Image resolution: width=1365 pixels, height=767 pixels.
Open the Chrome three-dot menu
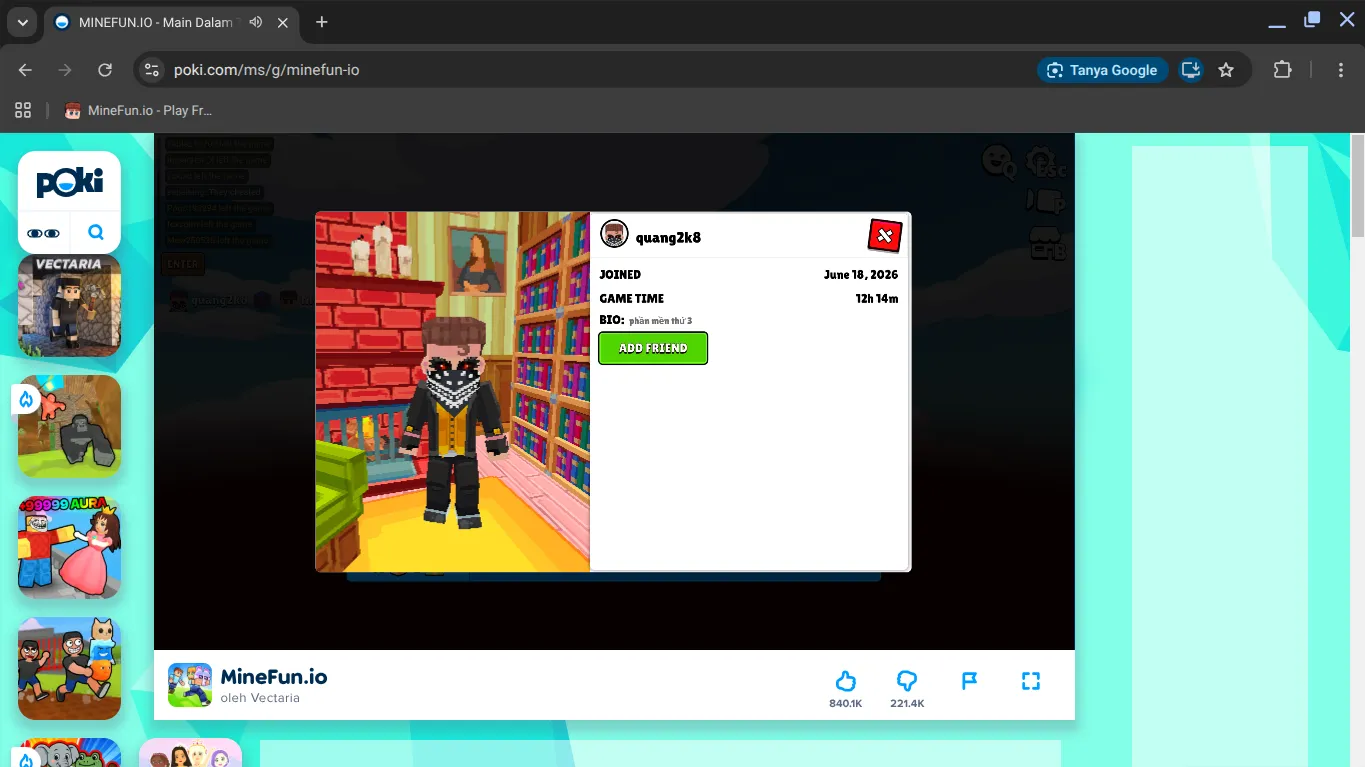(1341, 70)
